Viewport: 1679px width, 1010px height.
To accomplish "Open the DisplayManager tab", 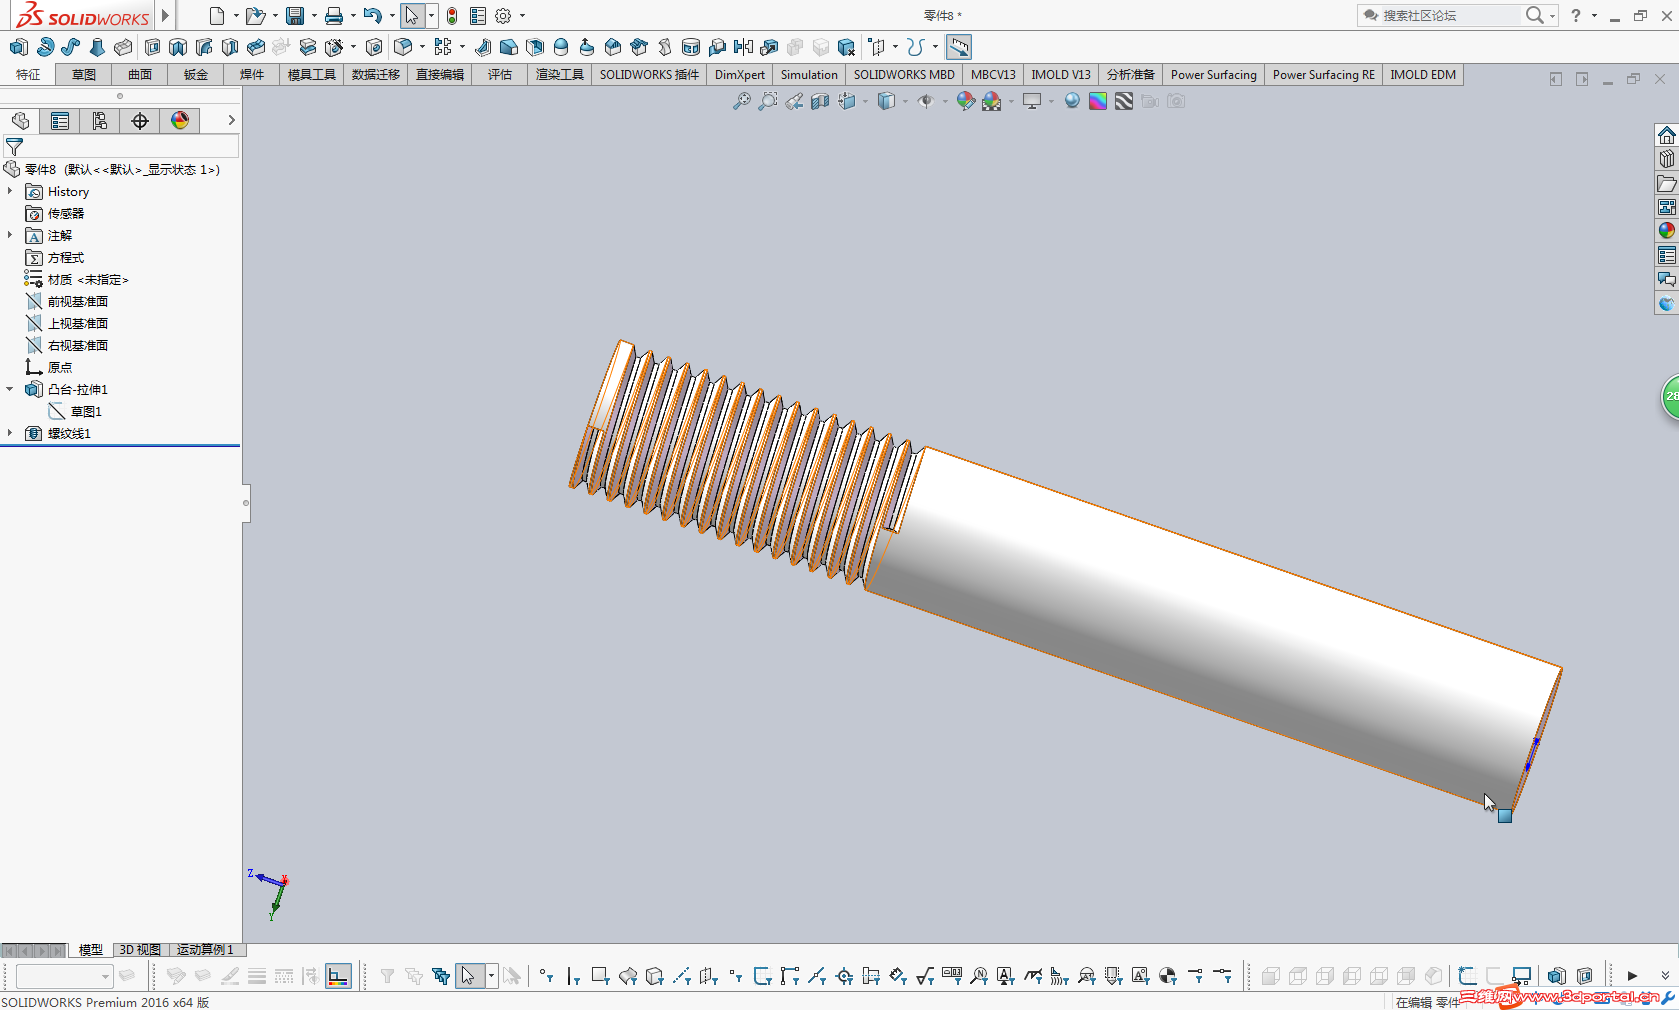I will coord(180,121).
